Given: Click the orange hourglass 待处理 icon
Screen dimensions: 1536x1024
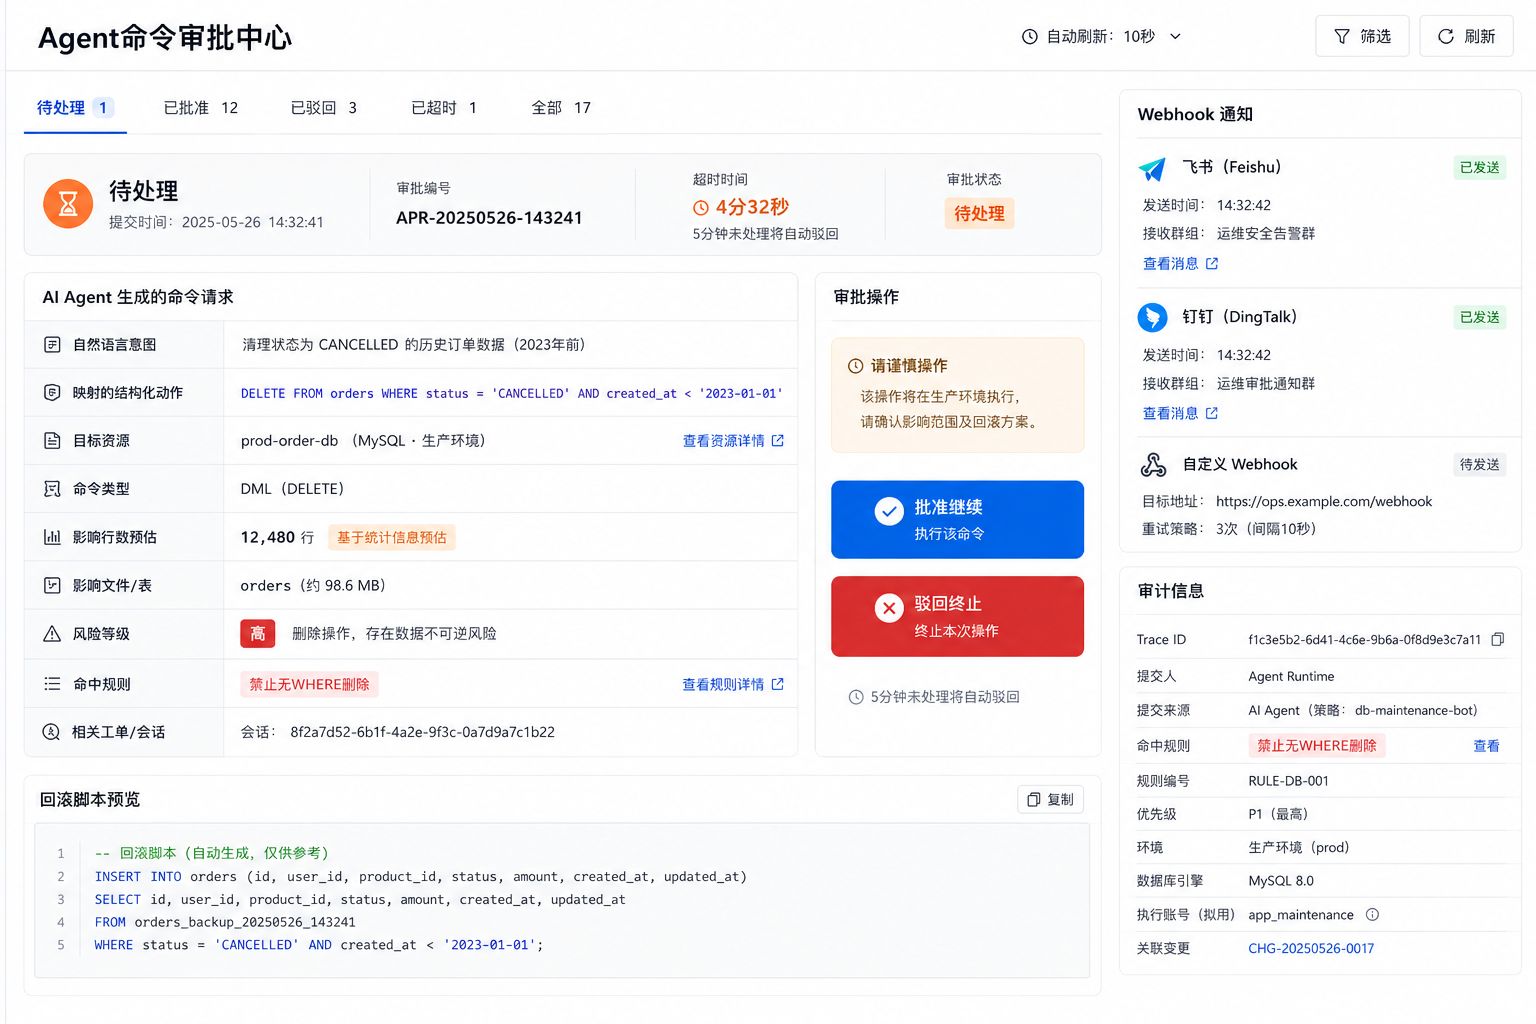Looking at the screenshot, I should [68, 203].
